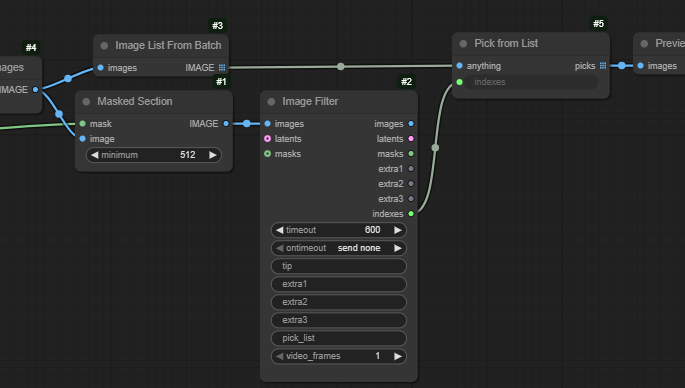
Task: Click the link midpoint between Masked Section and Image Filter
Action: click(x=247, y=124)
